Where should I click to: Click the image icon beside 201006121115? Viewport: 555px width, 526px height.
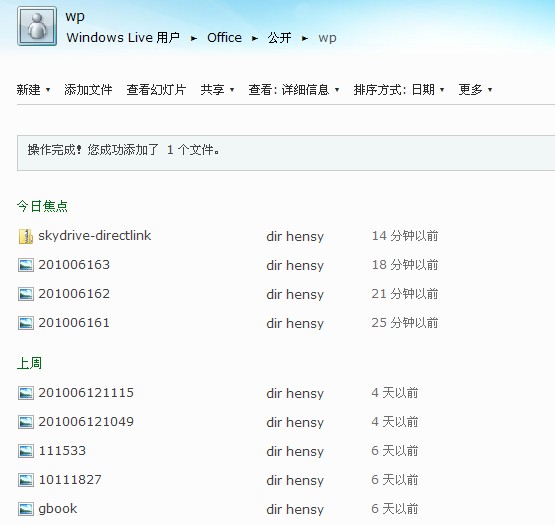(26, 393)
